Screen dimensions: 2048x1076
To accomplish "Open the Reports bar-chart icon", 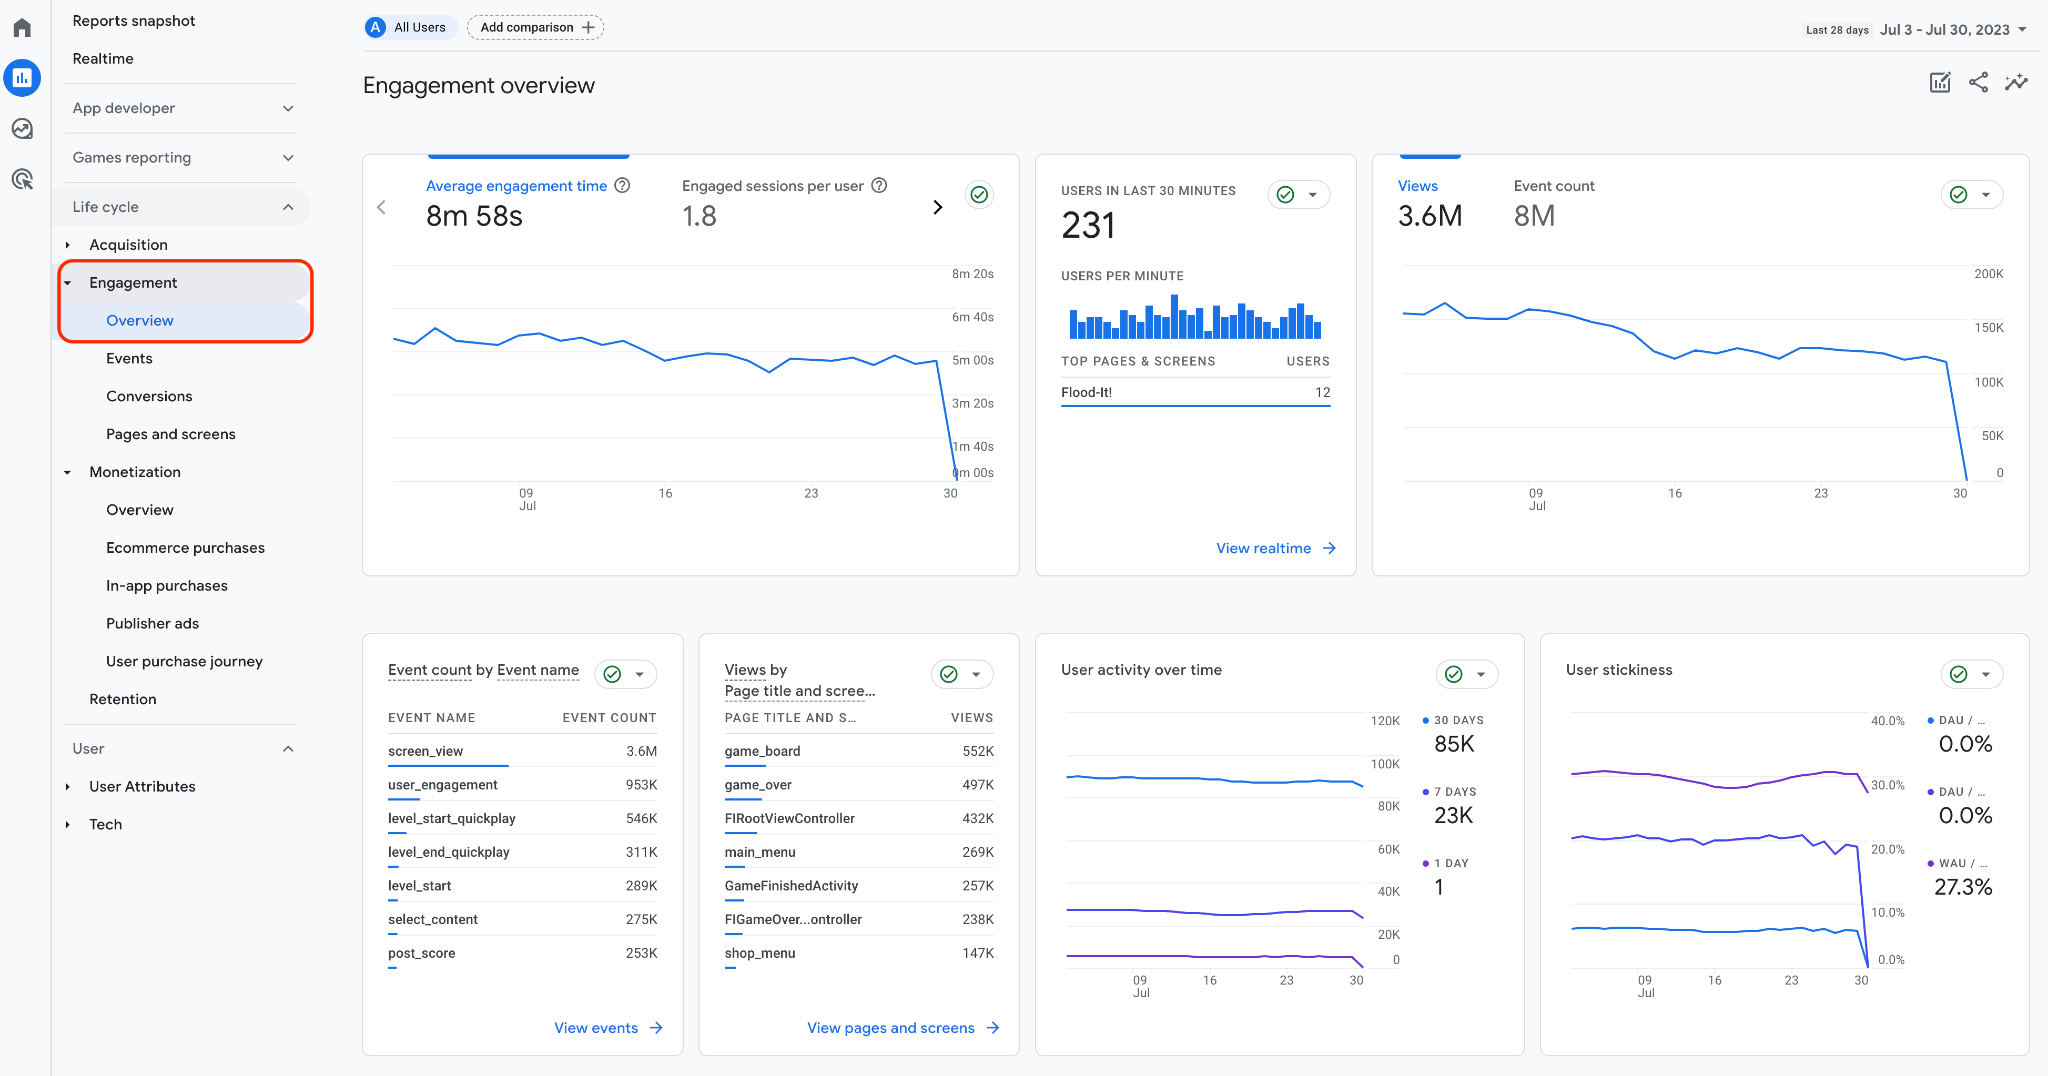I will 22,78.
